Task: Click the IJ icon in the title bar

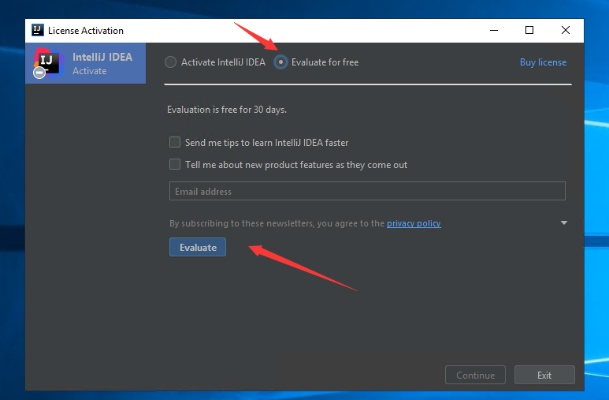Action: pyautogui.click(x=38, y=29)
